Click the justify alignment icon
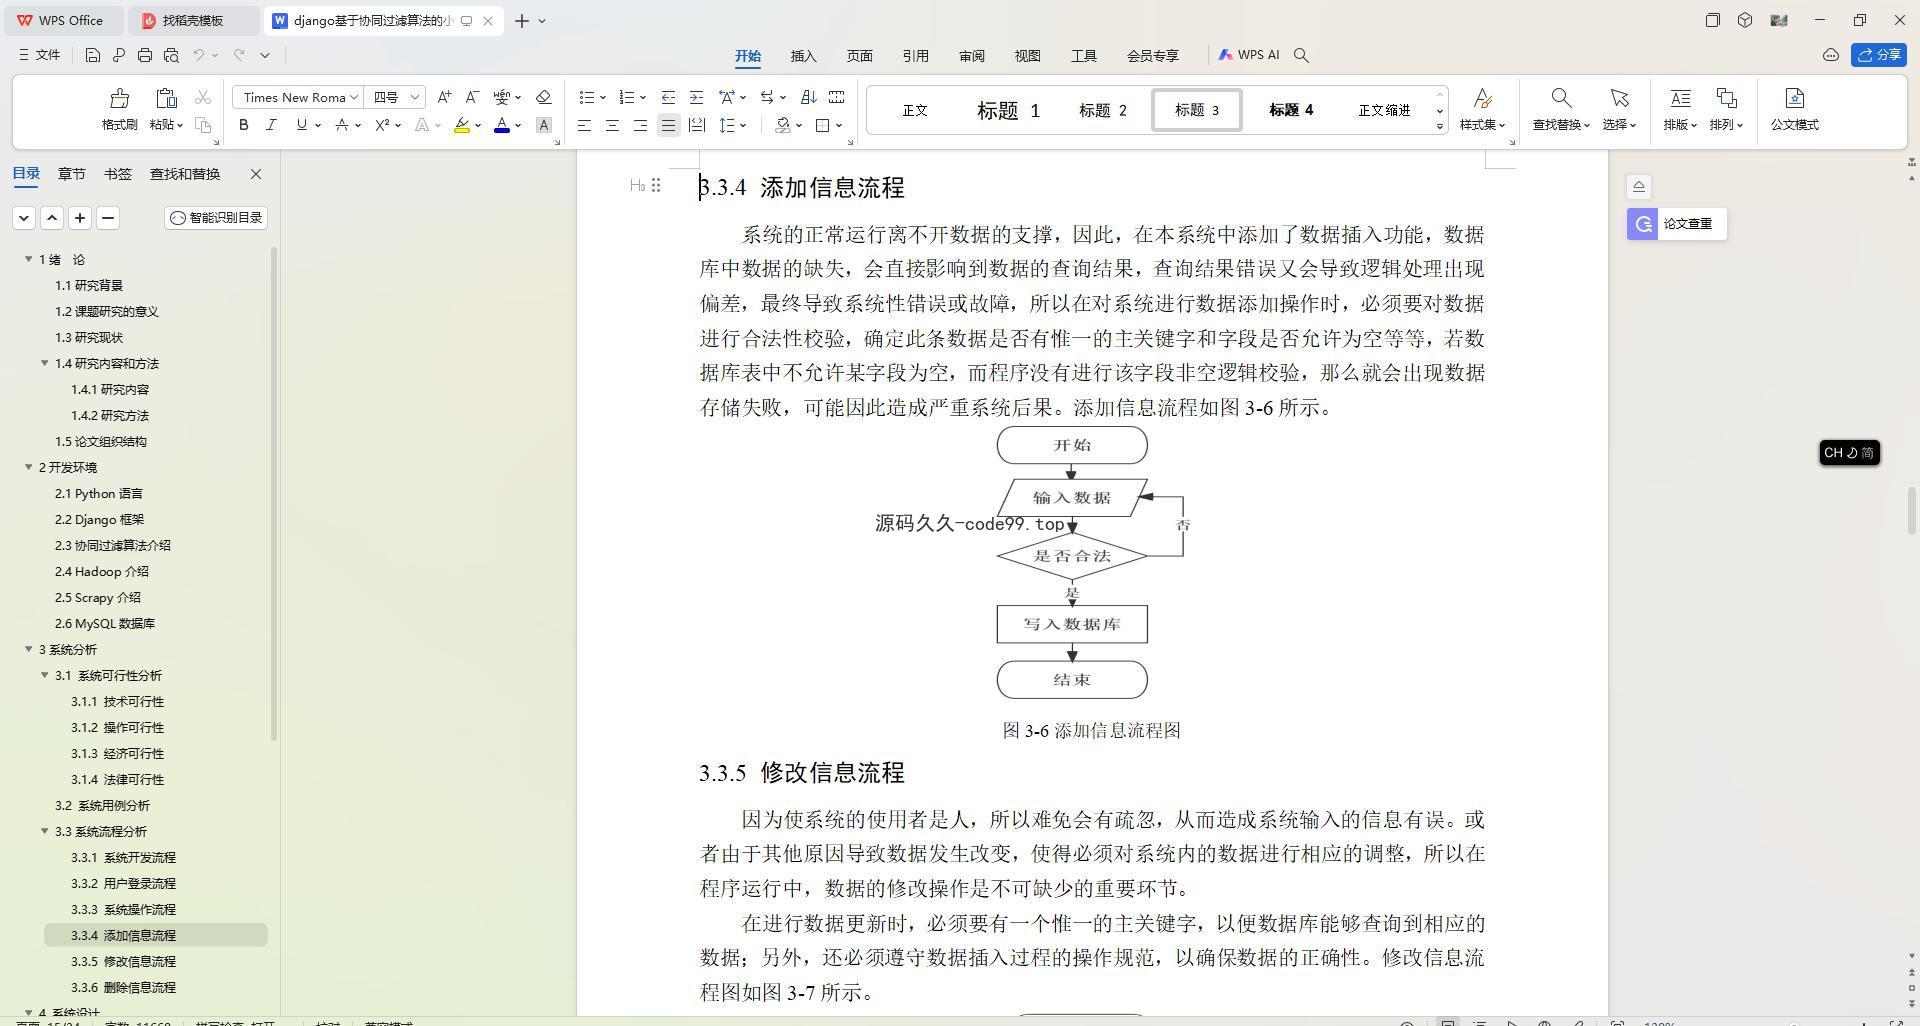This screenshot has width=1920, height=1026. 668,125
